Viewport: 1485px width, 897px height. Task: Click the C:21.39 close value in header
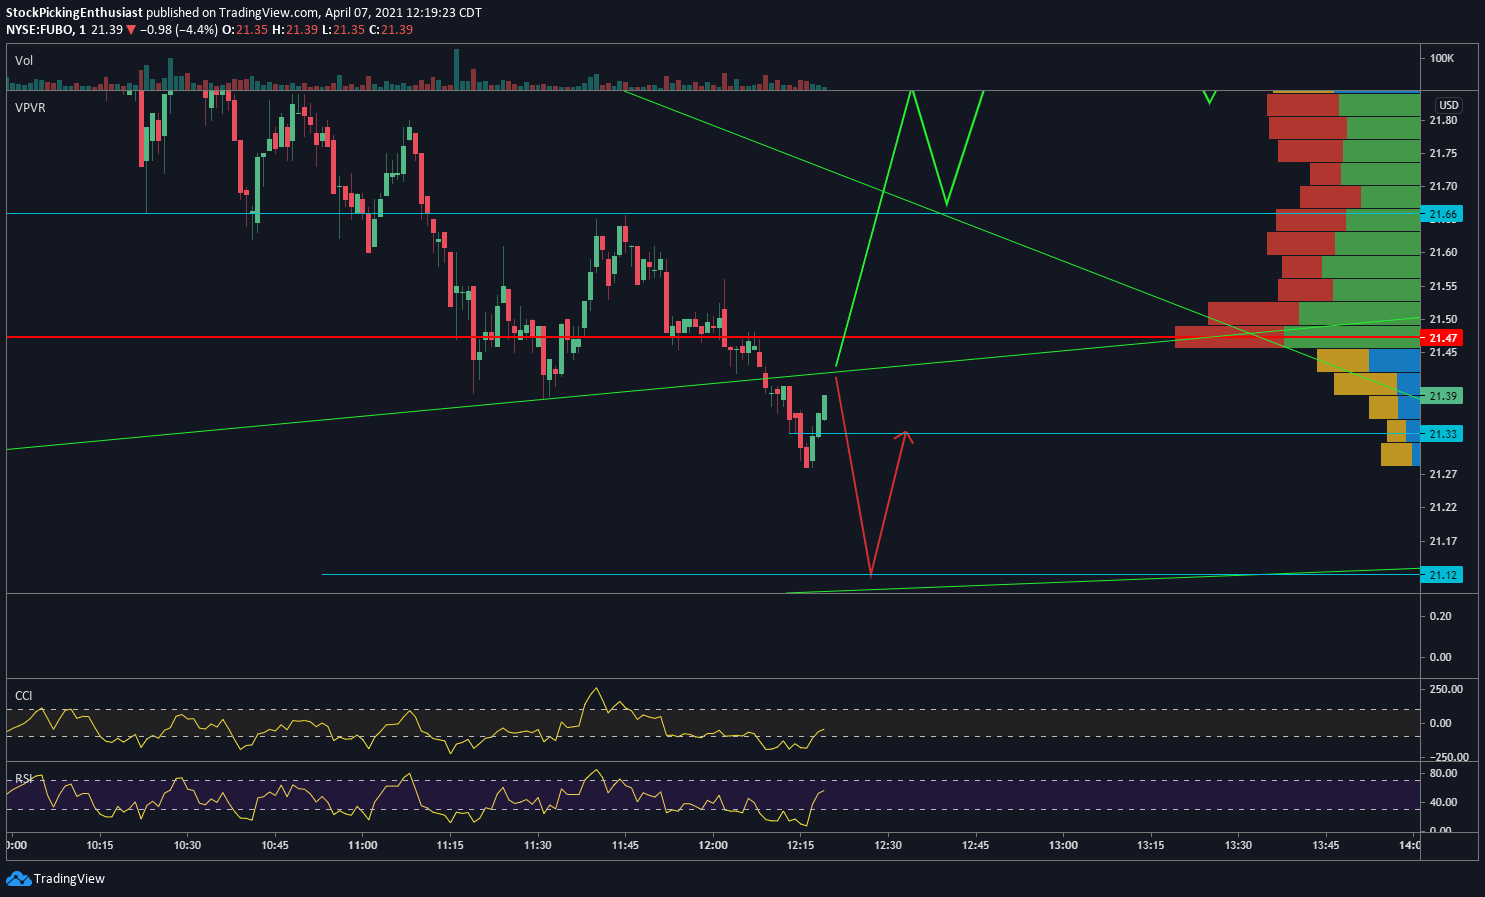tap(391, 30)
